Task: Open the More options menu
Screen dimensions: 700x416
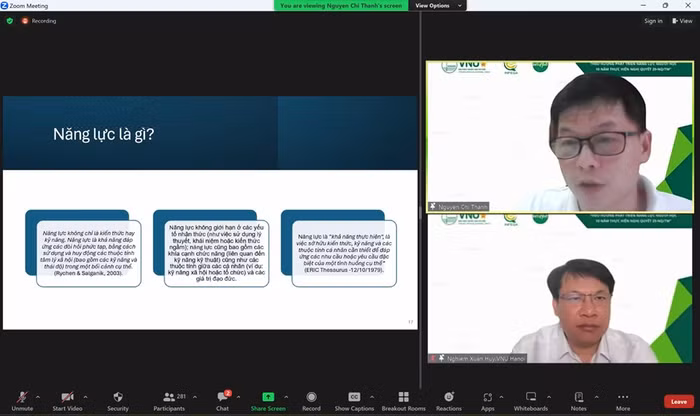Action: coord(623,399)
